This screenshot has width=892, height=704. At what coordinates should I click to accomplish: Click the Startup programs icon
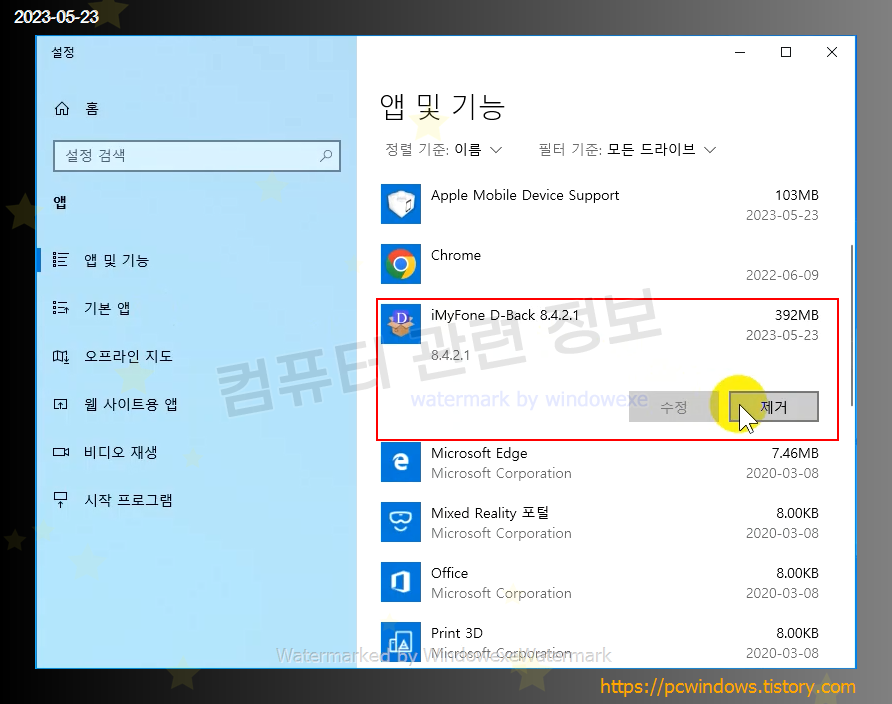61,500
